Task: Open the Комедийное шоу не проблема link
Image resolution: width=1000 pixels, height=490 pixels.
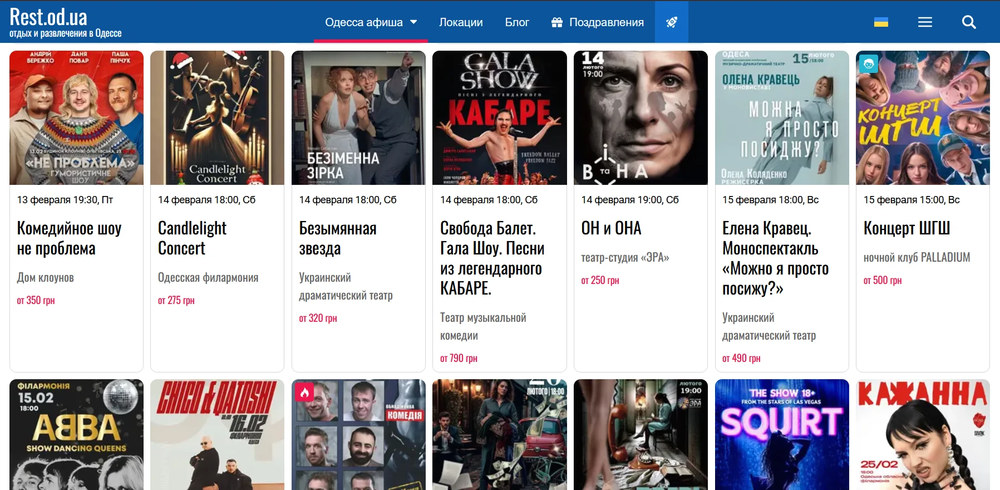Action: [69, 238]
